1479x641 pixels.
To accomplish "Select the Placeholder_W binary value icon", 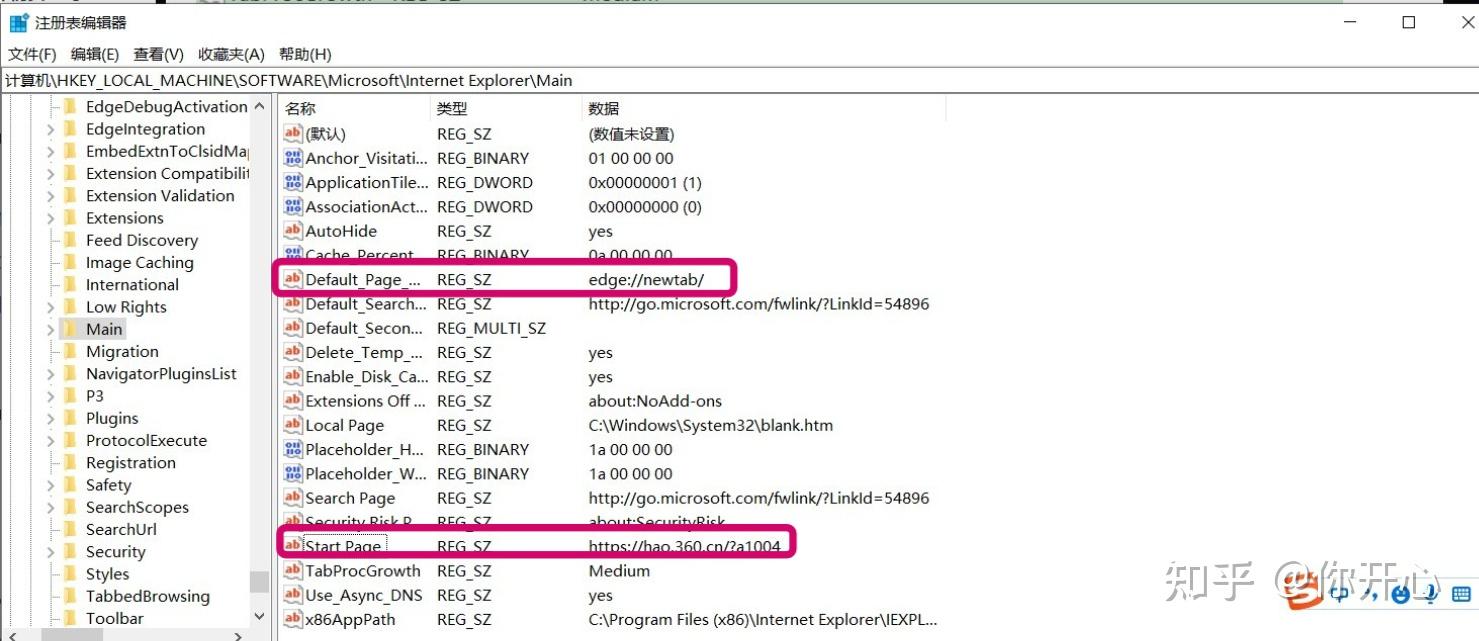I will coord(293,474).
